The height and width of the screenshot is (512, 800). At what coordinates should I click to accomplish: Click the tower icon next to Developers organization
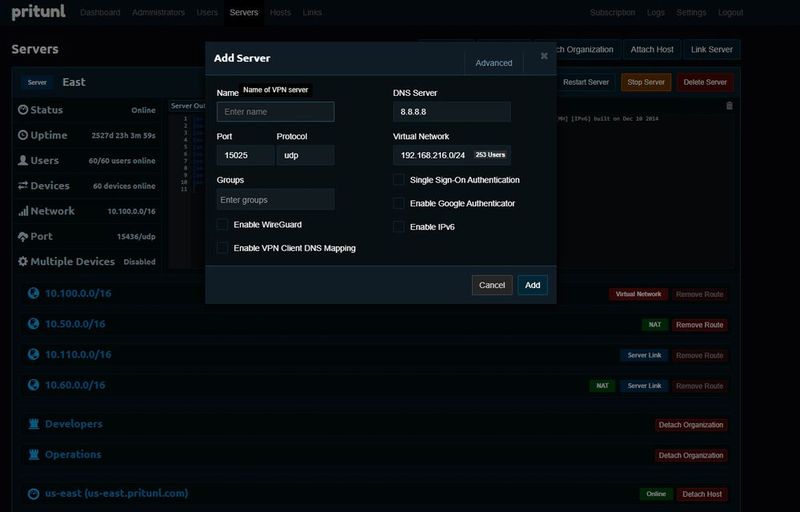point(33,424)
